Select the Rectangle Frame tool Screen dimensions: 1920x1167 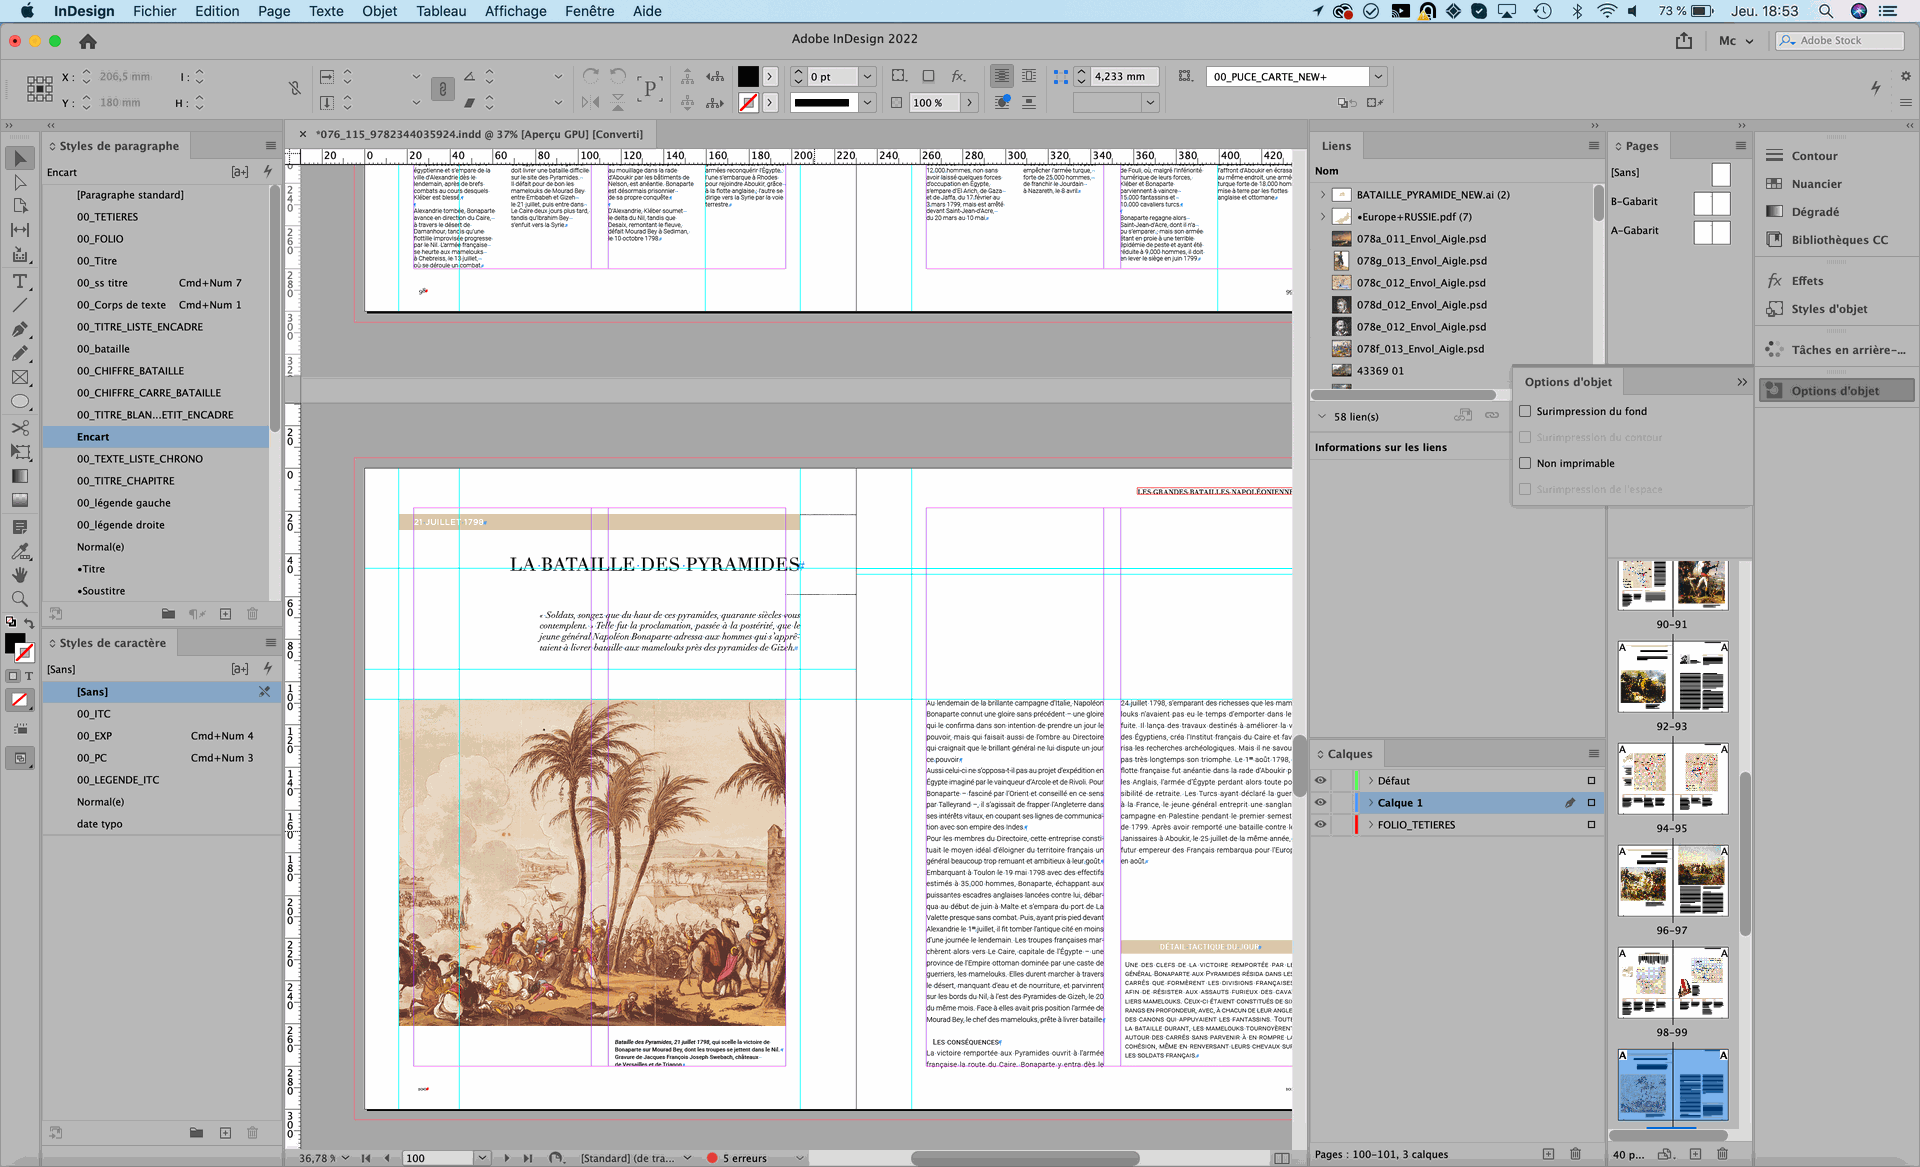tap(20, 377)
